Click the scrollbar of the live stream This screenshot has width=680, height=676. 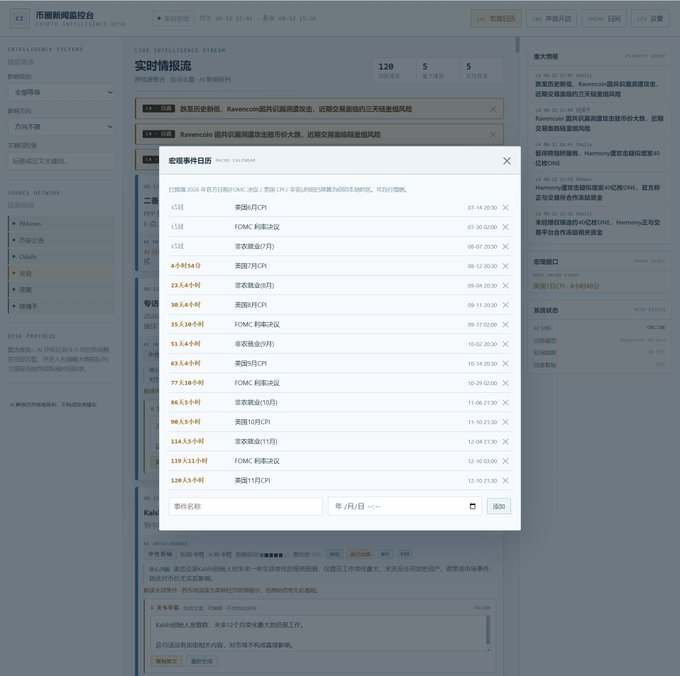click(517, 45)
